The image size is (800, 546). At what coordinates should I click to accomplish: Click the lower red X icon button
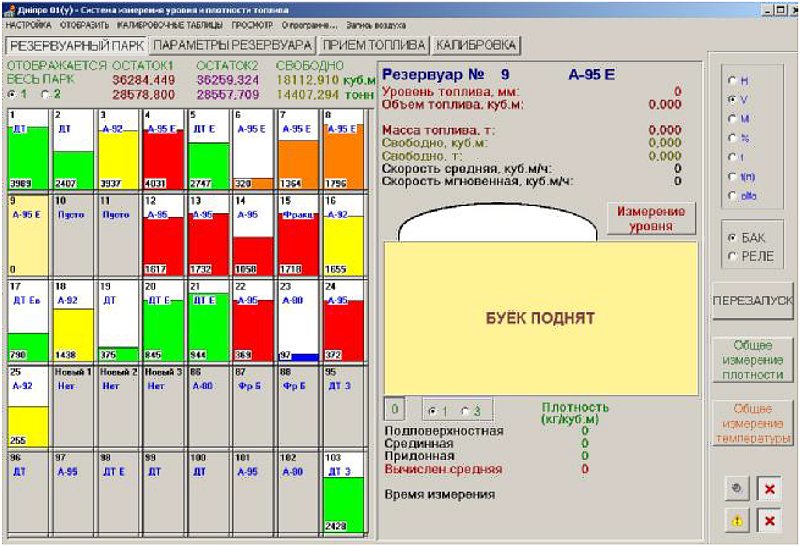[x=769, y=520]
